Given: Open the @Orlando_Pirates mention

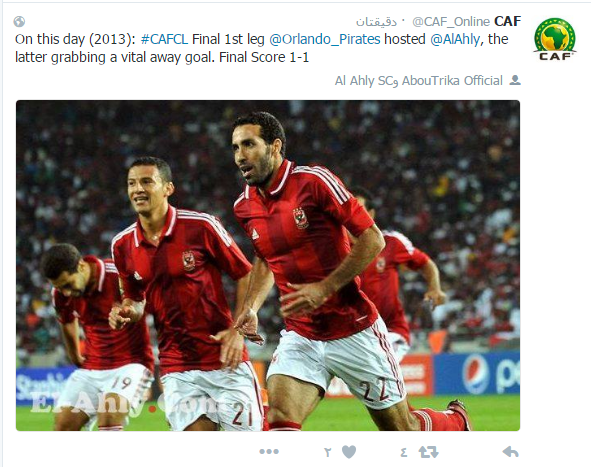Looking at the screenshot, I should pos(325,39).
